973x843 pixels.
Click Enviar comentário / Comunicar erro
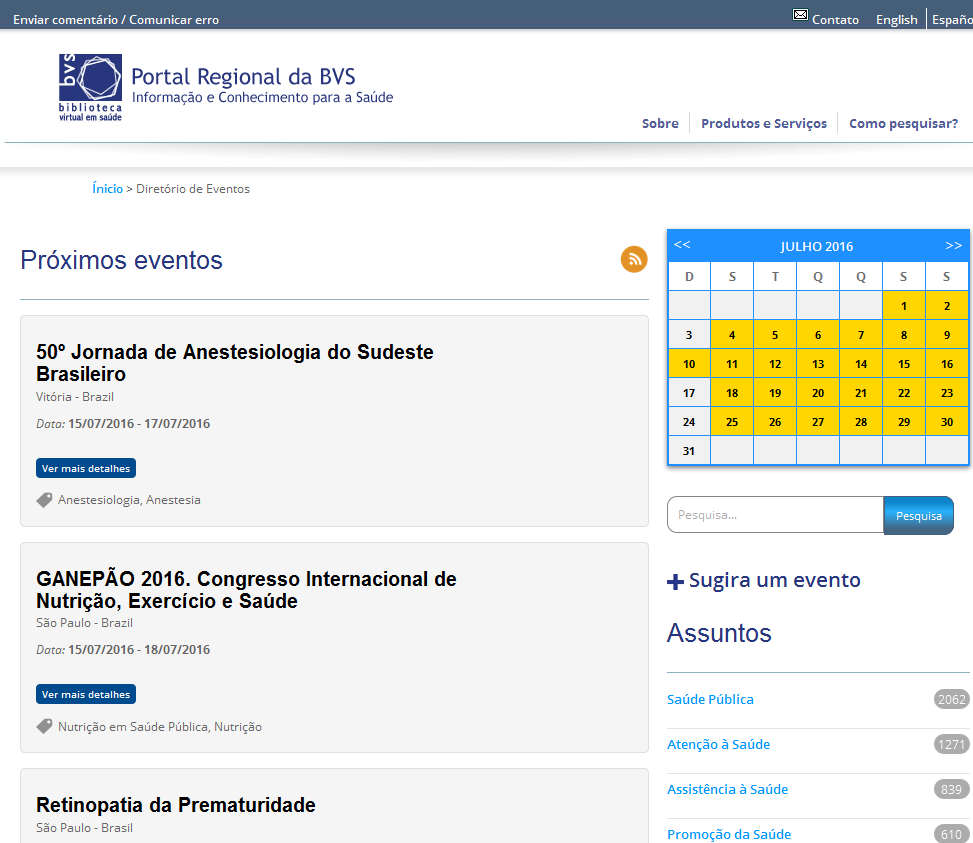coord(116,20)
